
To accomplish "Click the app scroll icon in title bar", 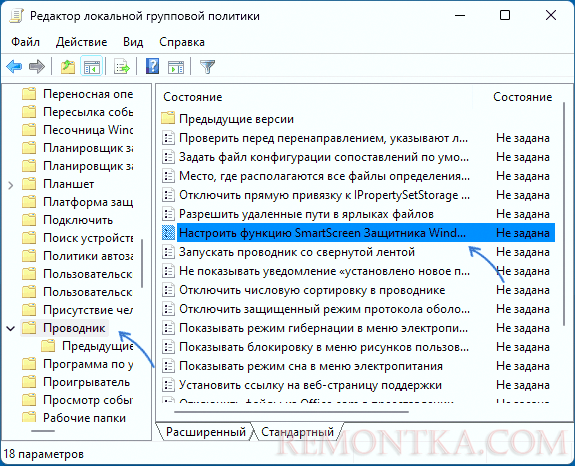I will point(16,16).
